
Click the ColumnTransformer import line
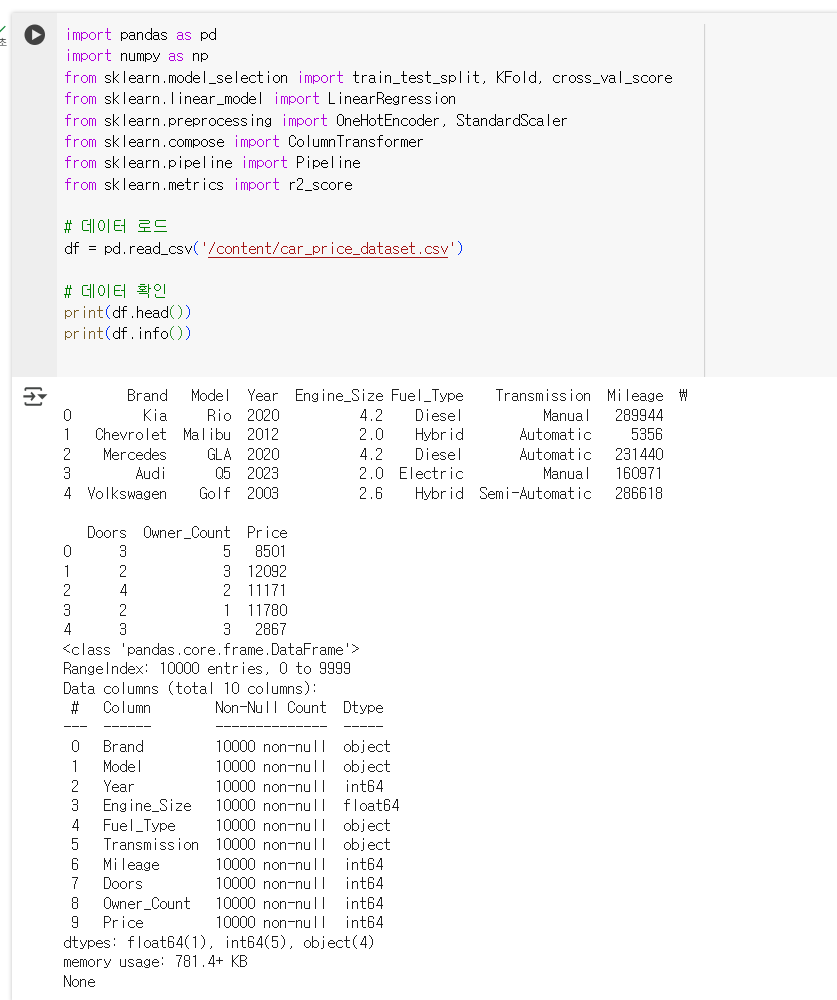click(243, 142)
